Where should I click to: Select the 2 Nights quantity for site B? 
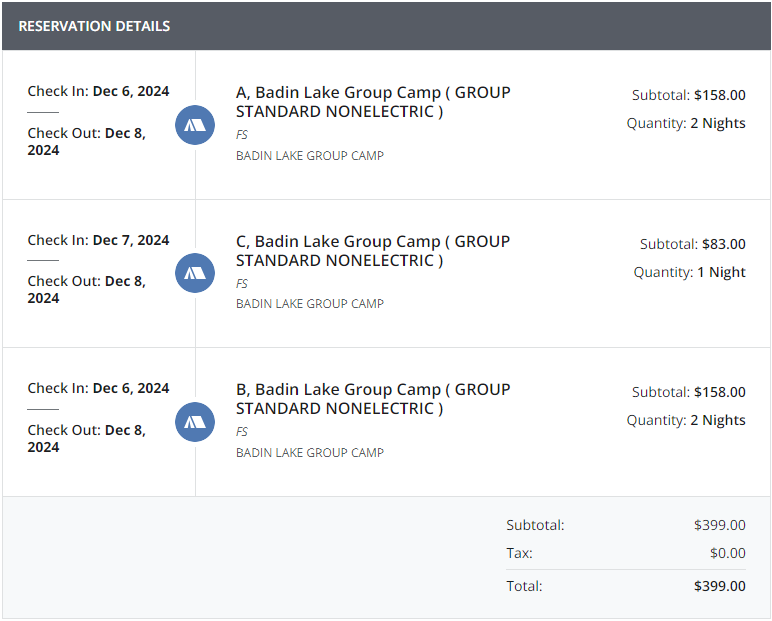click(x=718, y=420)
